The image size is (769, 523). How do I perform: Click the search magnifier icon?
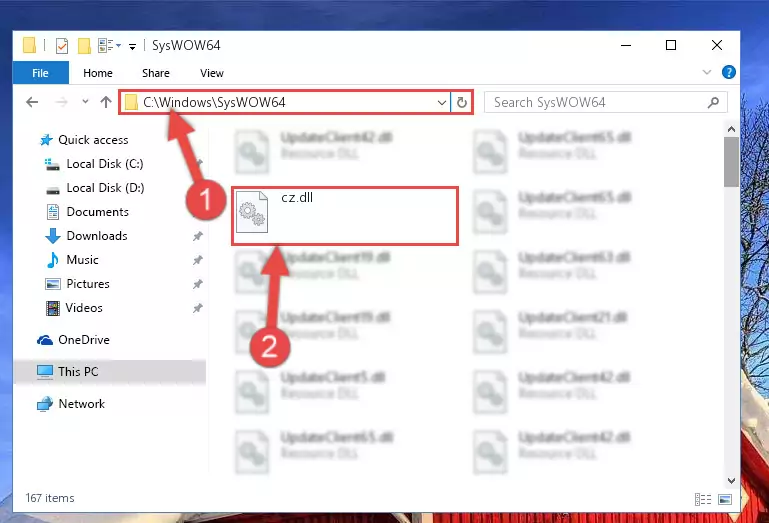[x=713, y=102]
